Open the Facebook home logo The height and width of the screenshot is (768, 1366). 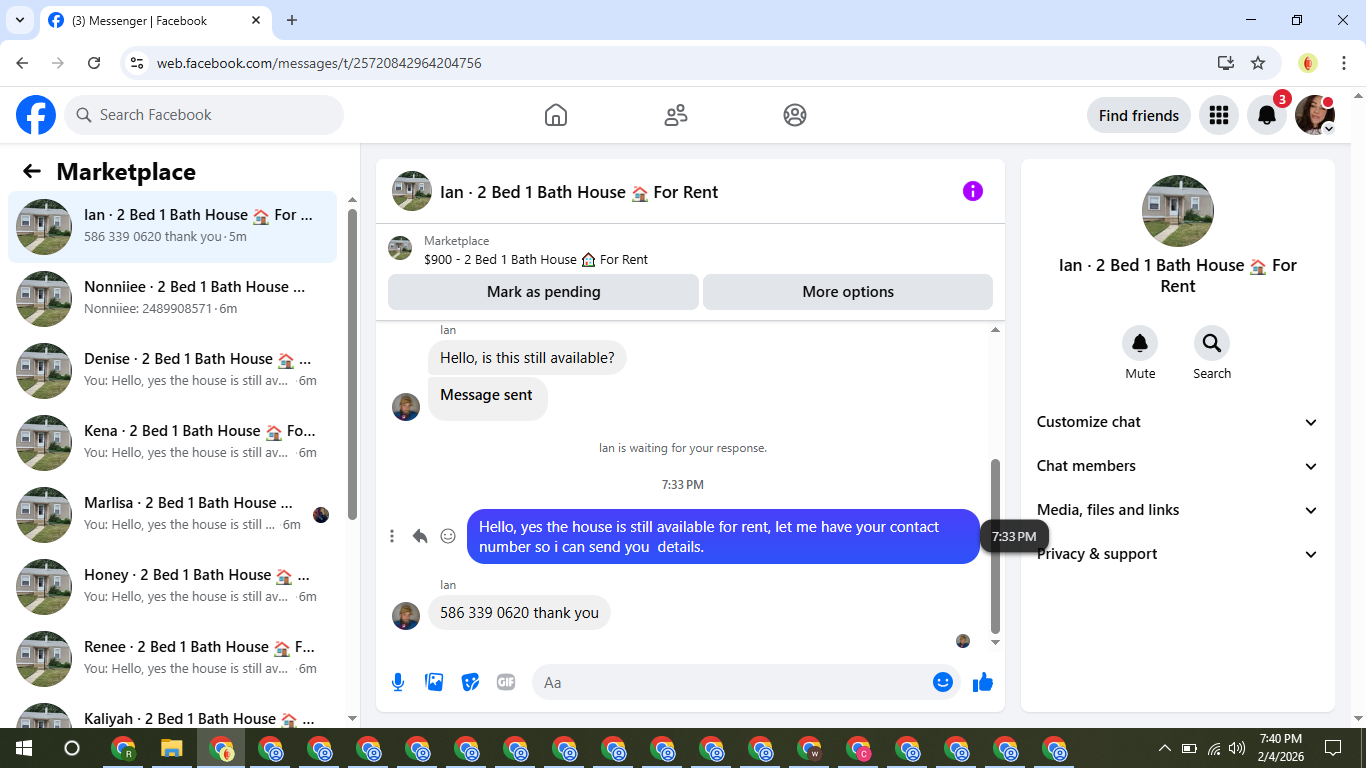pos(36,115)
